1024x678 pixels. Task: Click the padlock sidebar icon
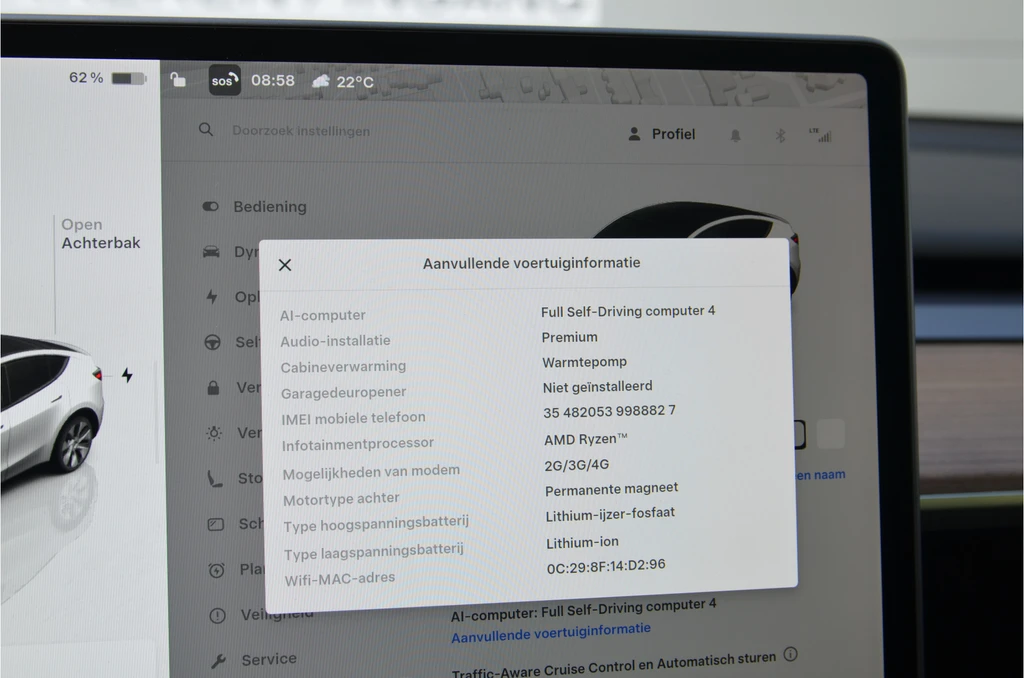(213, 387)
